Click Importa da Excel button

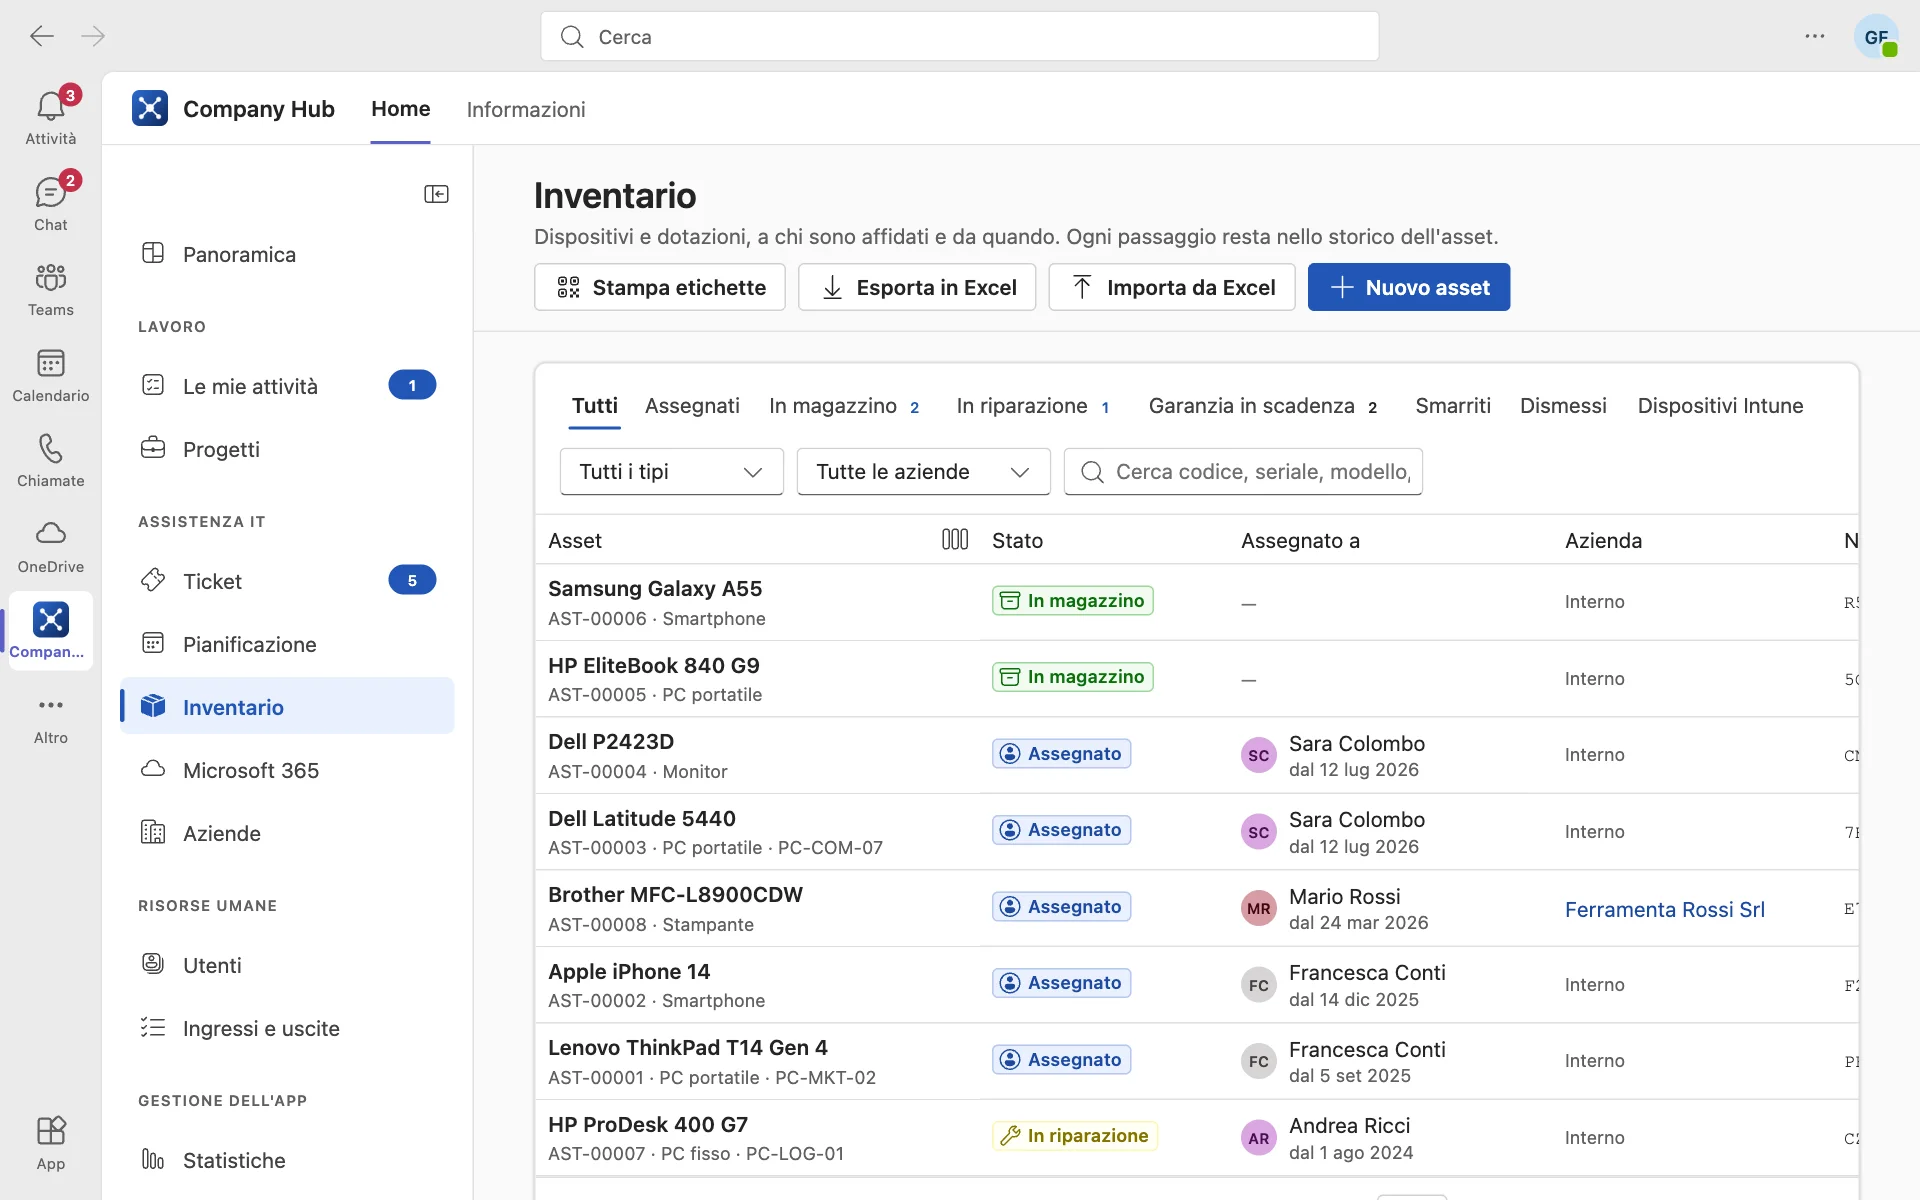[x=1172, y=287]
